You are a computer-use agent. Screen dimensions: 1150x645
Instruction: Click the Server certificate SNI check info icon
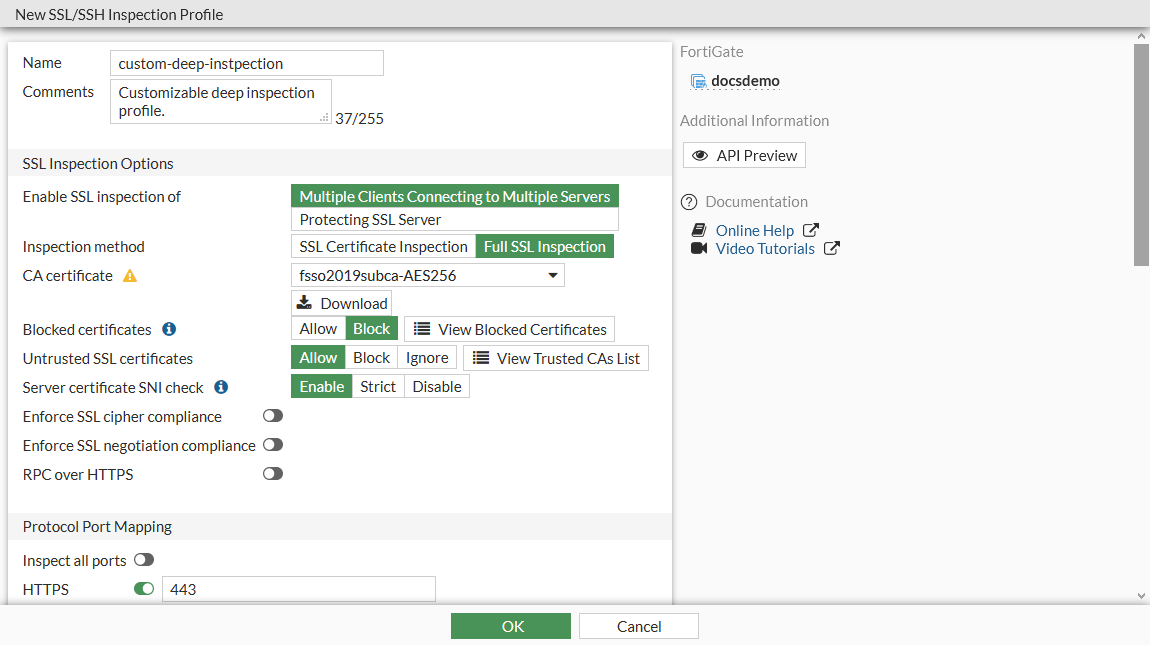pos(220,387)
